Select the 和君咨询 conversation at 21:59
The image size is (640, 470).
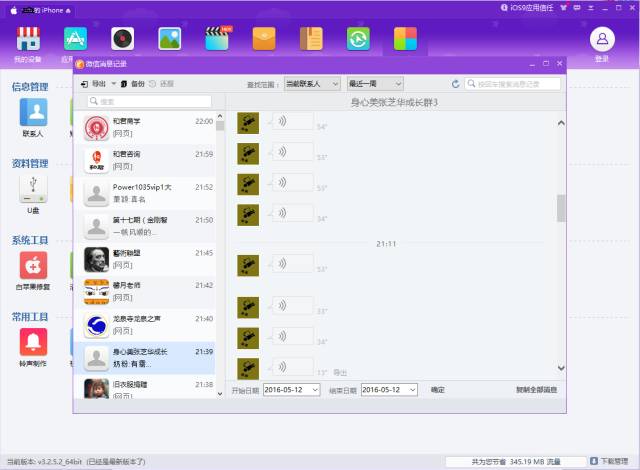click(146, 160)
